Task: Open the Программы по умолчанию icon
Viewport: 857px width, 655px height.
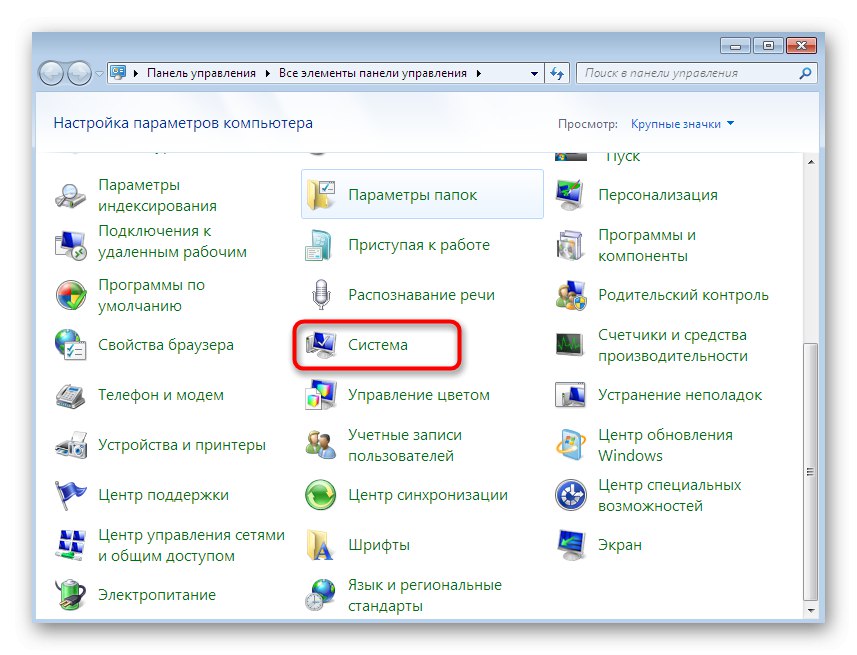Action: click(x=71, y=295)
